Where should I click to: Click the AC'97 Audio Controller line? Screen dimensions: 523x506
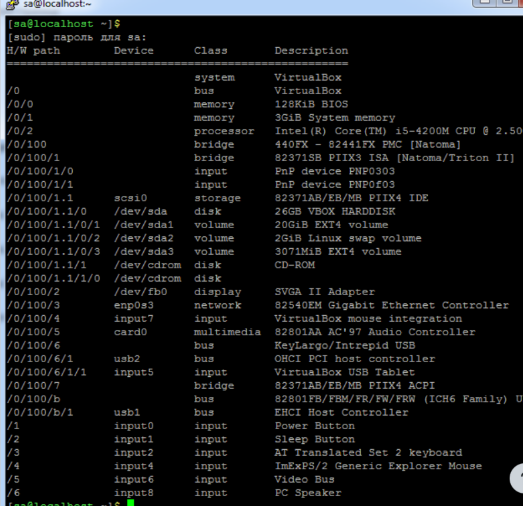[x=375, y=332]
